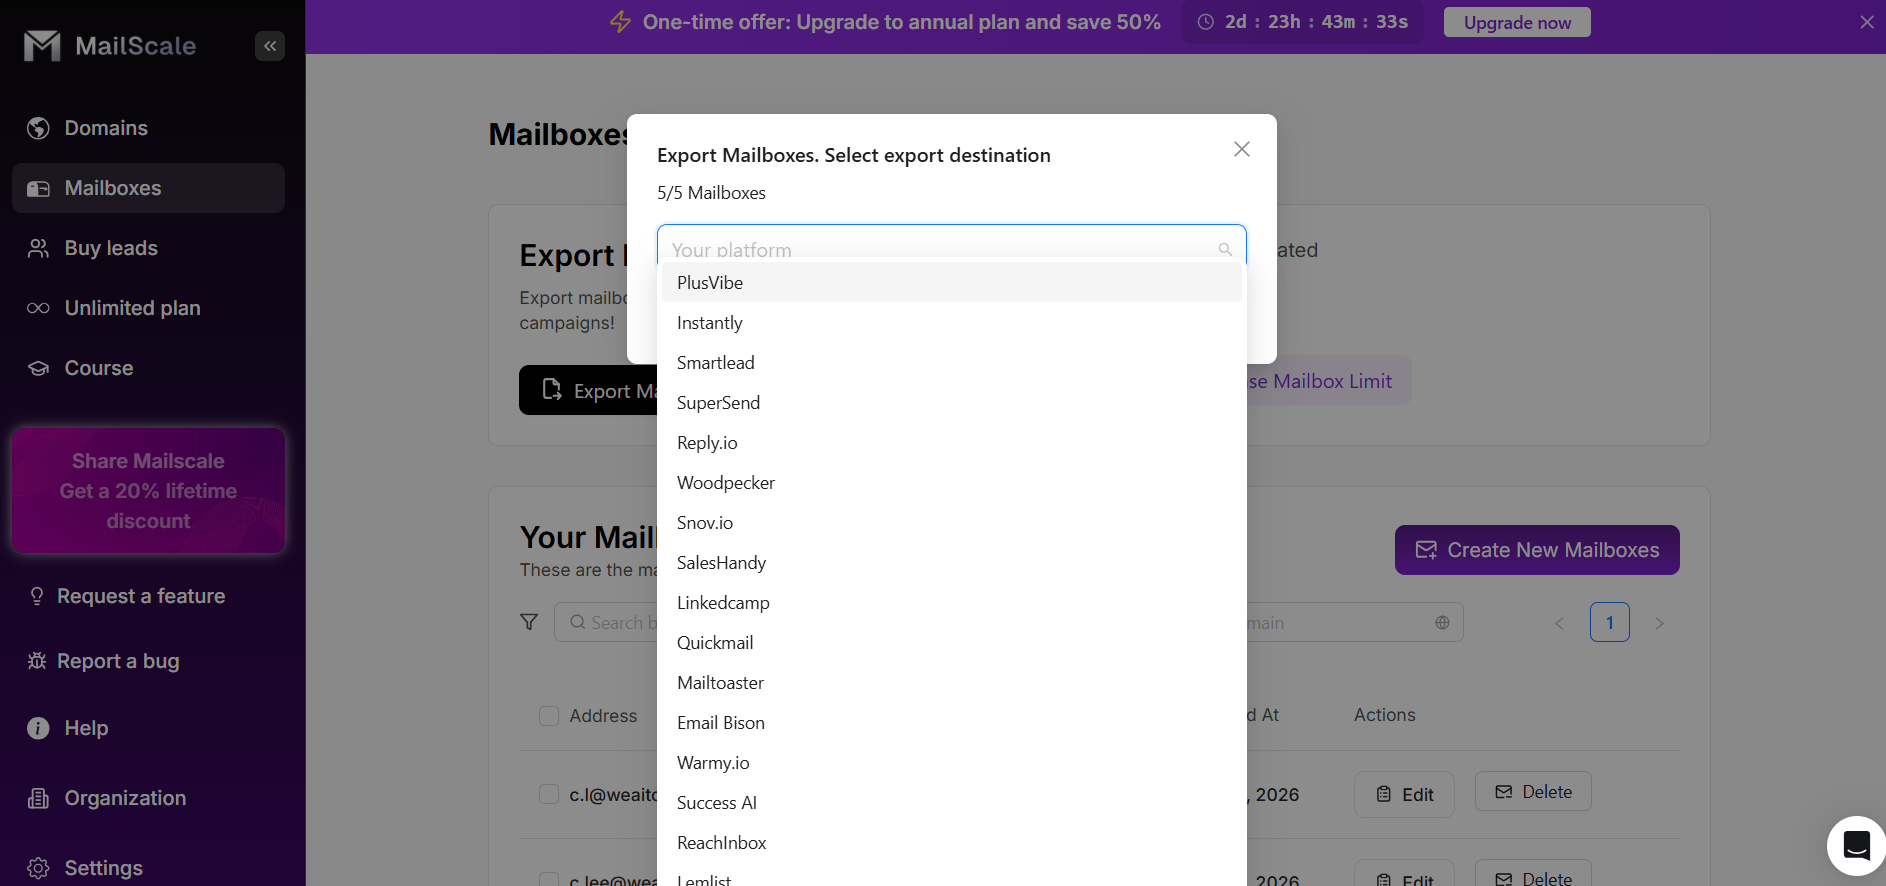This screenshot has height=886, width=1886.
Task: Click the people icon beside Buy leads
Action: [38, 248]
